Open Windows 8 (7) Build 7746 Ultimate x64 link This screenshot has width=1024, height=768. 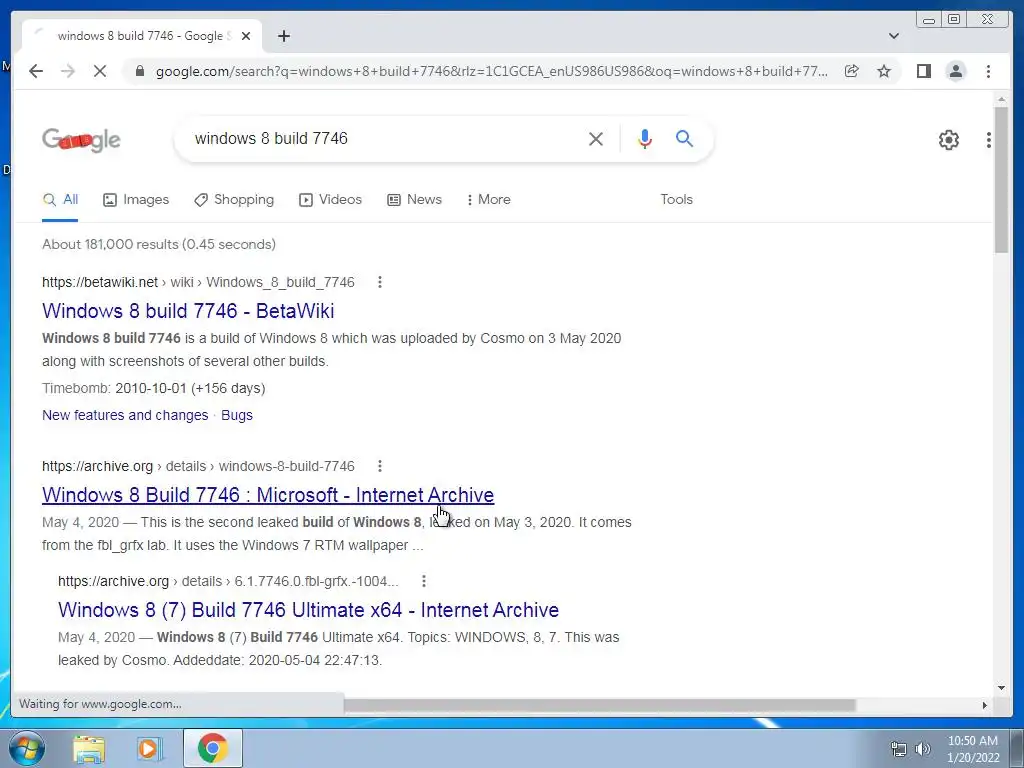pyautogui.click(x=308, y=610)
